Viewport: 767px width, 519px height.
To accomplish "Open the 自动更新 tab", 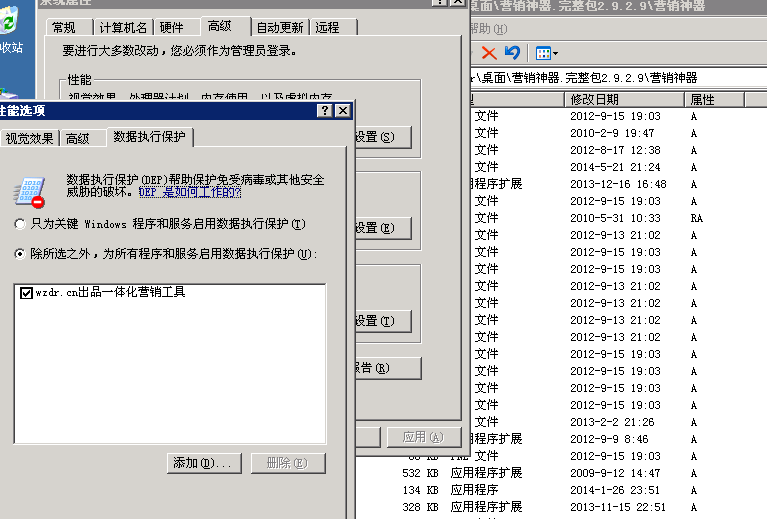I will pyautogui.click(x=280, y=28).
